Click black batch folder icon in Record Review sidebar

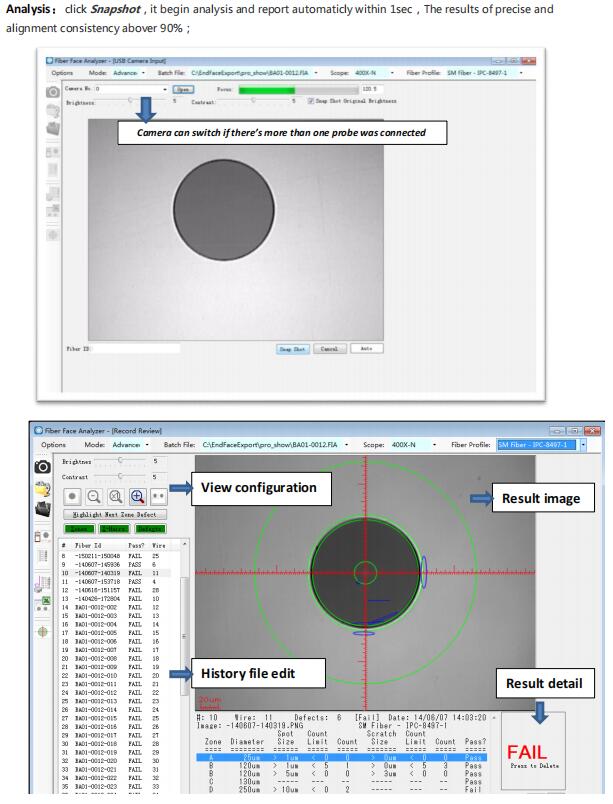click(43, 509)
